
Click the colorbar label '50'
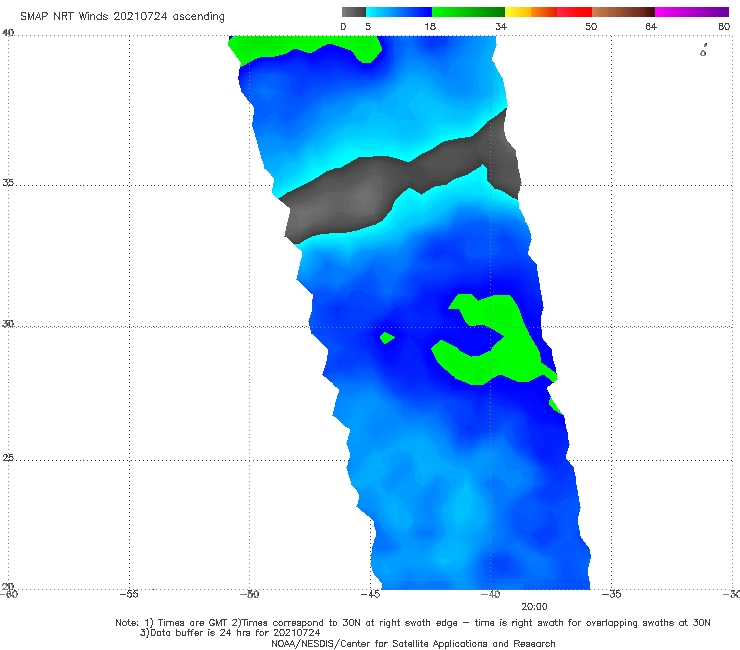tap(591, 27)
